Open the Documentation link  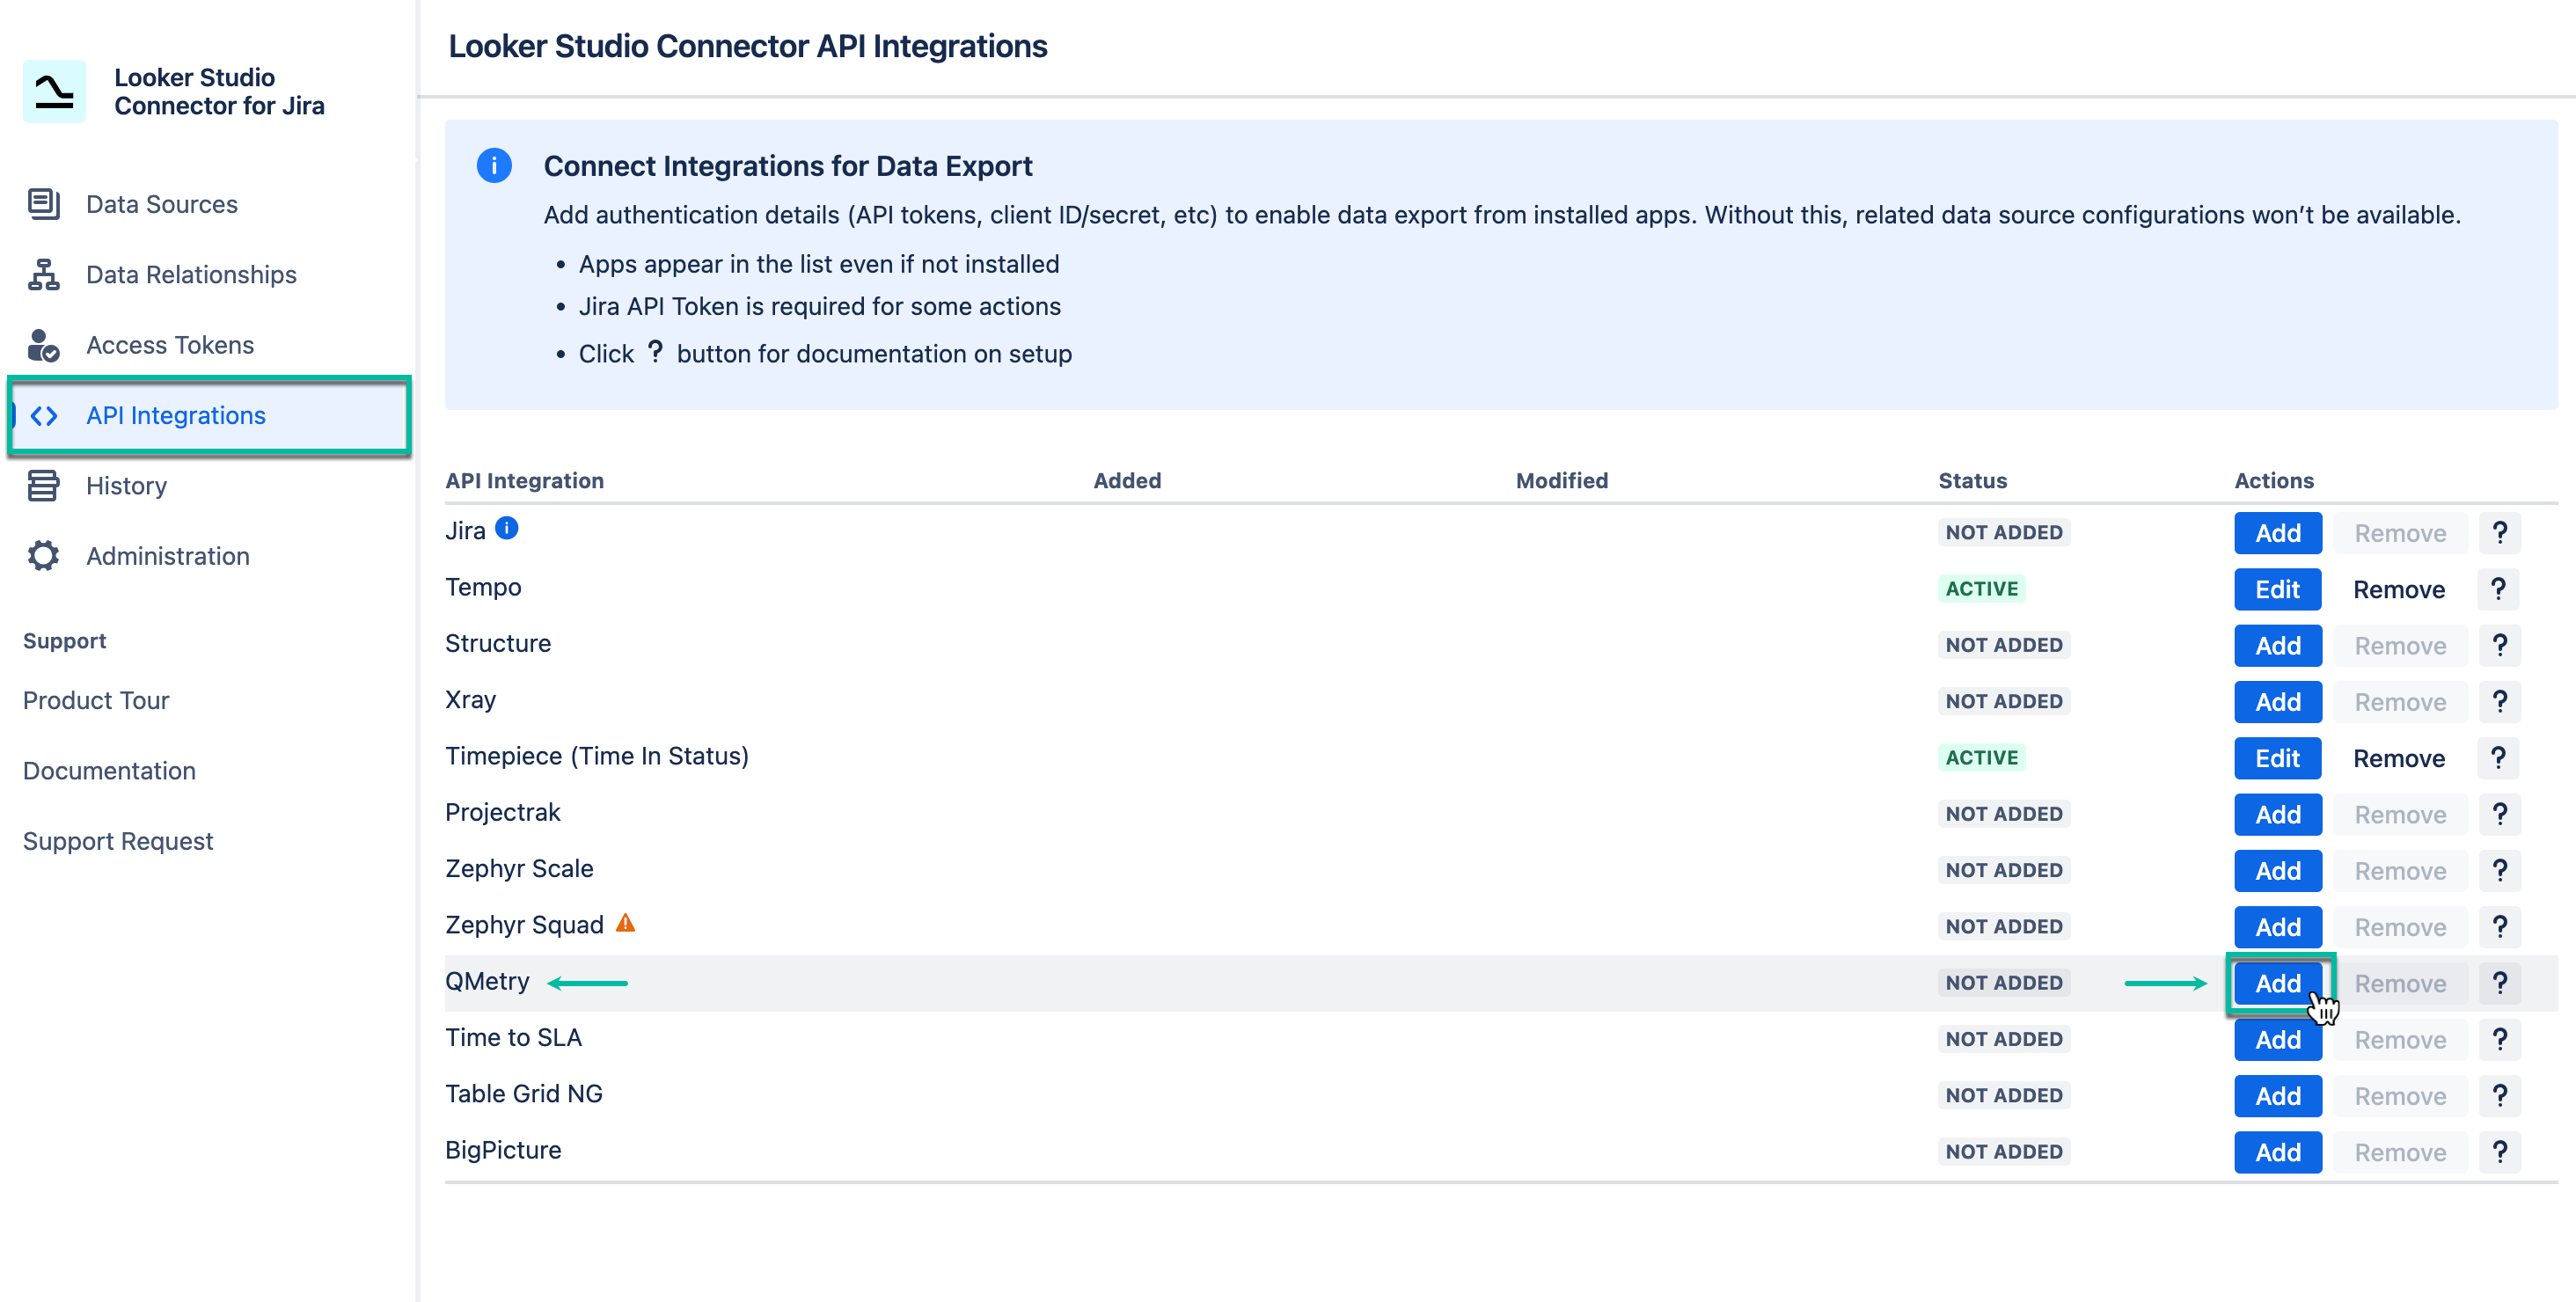(109, 770)
